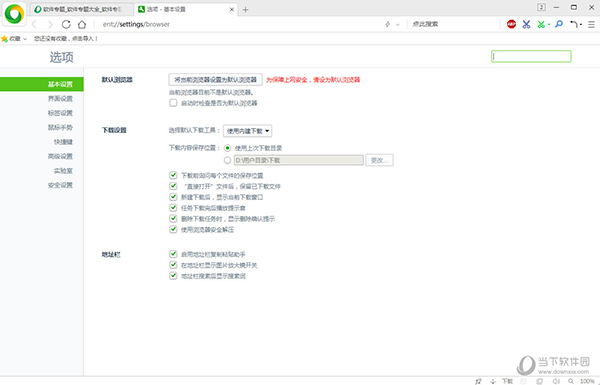
Task: Open the default download tool dropdown
Action: (x=248, y=131)
